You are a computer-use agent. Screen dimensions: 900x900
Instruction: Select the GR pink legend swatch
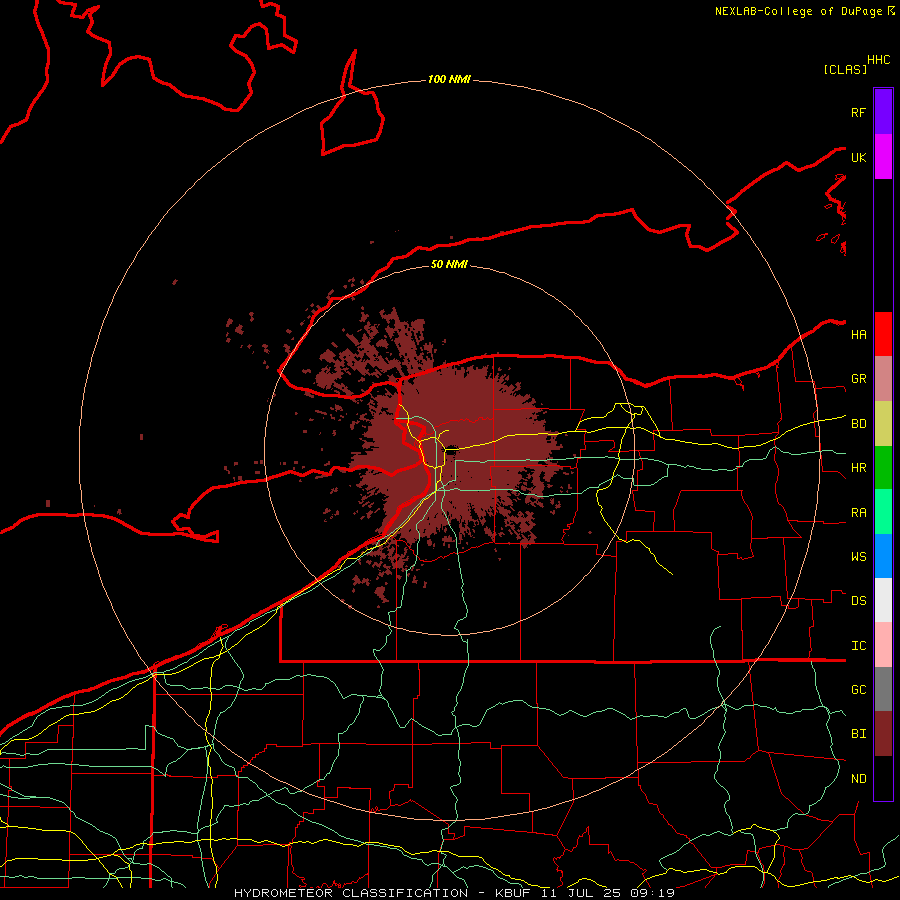(883, 378)
